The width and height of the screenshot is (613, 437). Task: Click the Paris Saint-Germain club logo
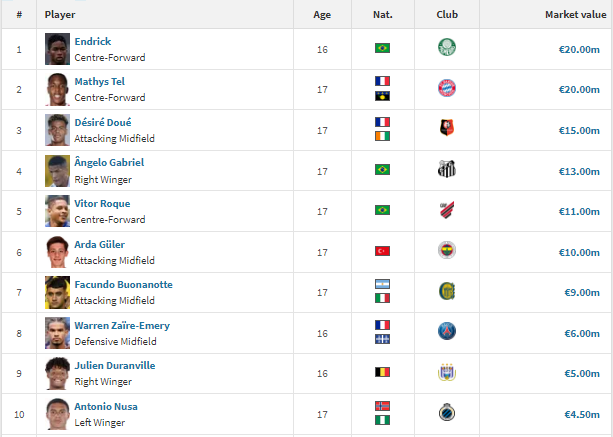point(446,331)
